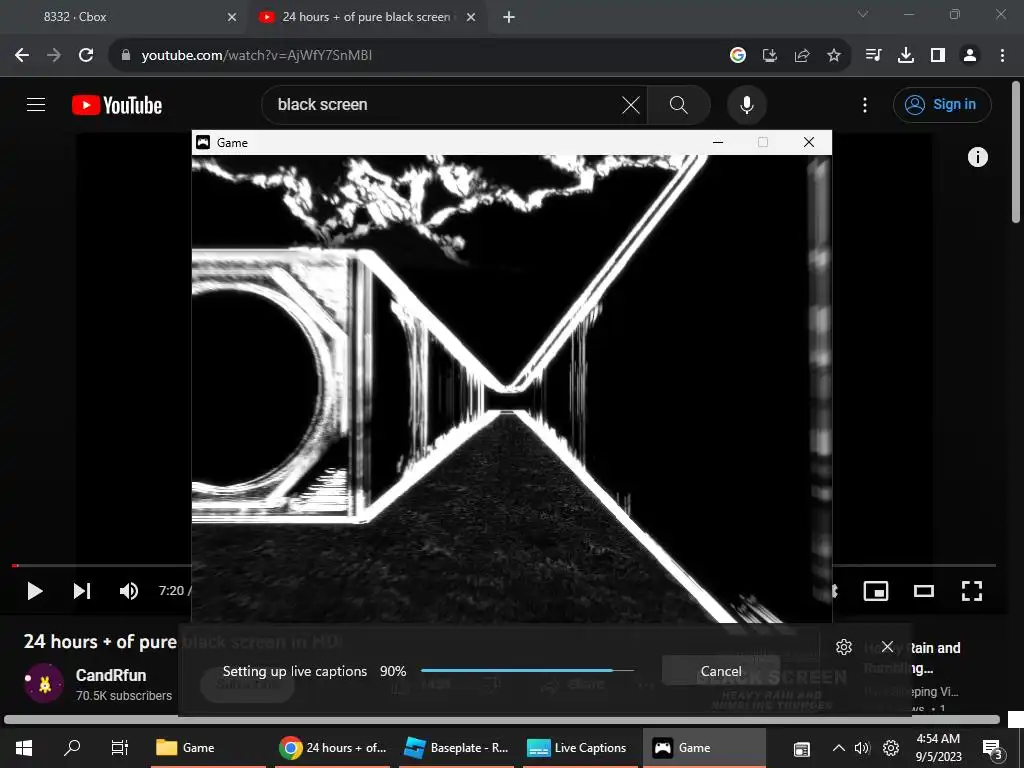The height and width of the screenshot is (768, 1024).
Task: Sign in to YouTube
Action: point(942,104)
